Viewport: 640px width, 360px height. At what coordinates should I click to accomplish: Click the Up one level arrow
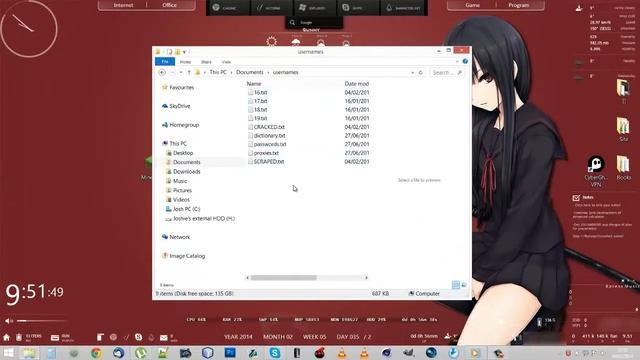click(x=189, y=72)
